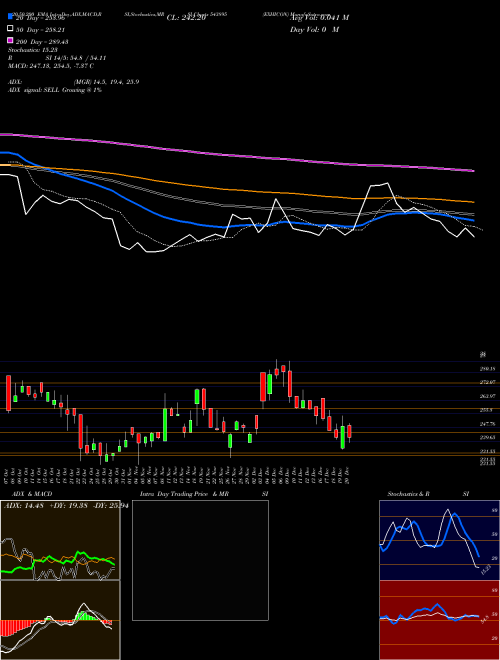
Task: Click the 'Intra Day Trading Price & MR' title
Action: [x=184, y=494]
